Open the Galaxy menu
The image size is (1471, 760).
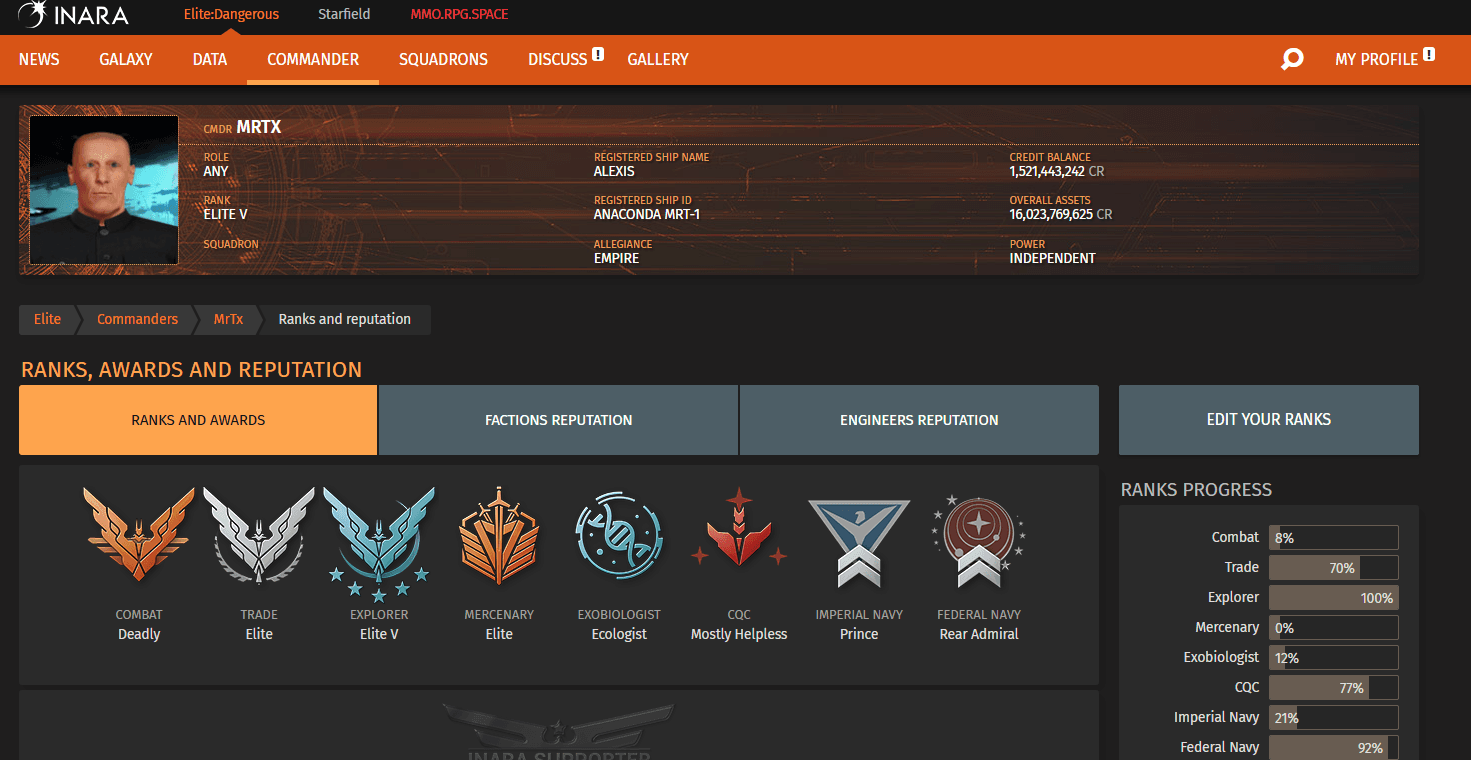[x=126, y=60]
